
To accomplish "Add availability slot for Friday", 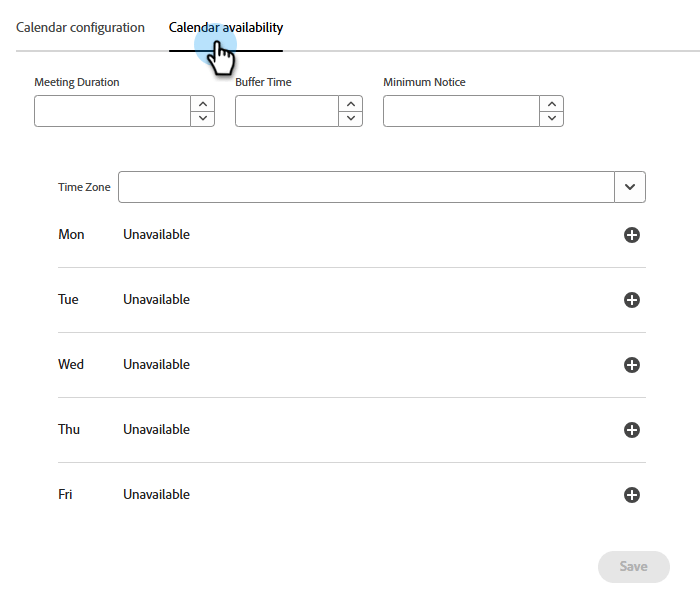I will [x=631, y=495].
